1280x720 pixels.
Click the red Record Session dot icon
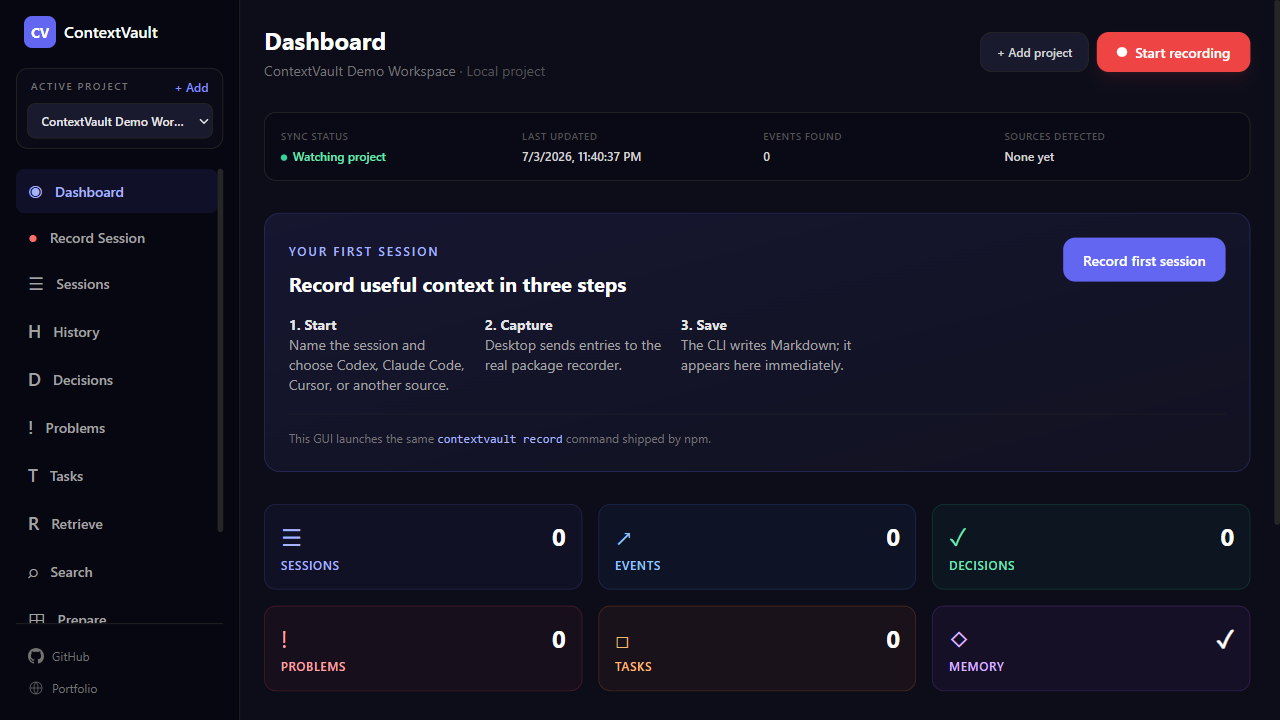tap(32, 238)
